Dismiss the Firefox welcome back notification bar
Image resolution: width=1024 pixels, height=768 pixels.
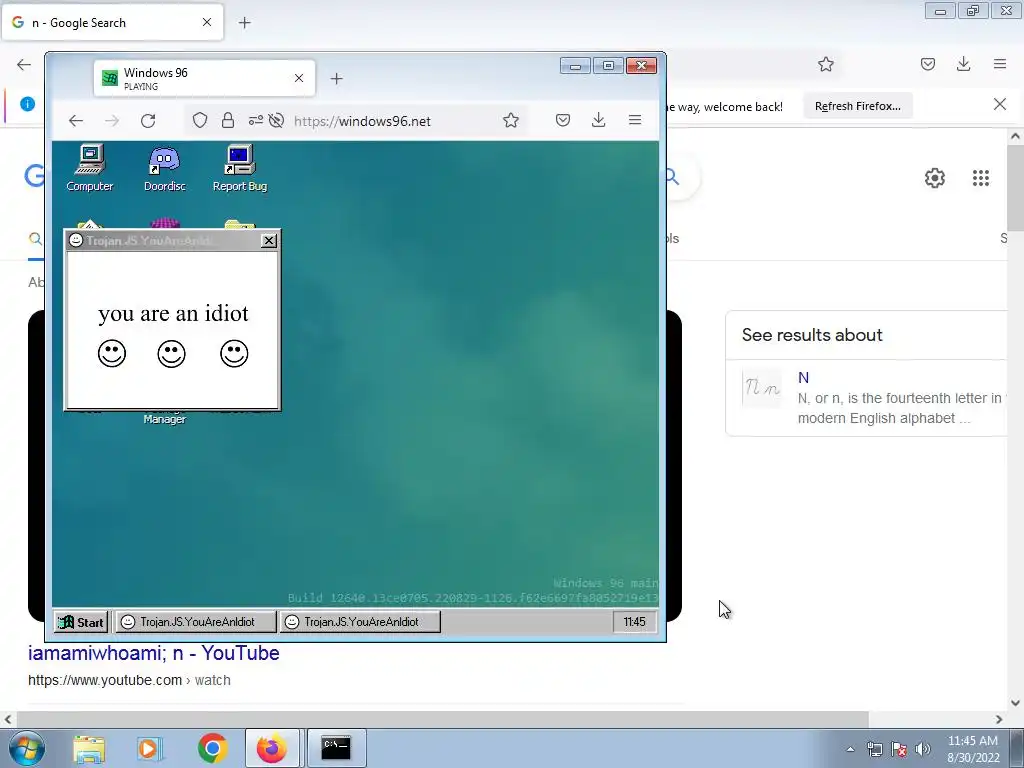[x=1000, y=104]
